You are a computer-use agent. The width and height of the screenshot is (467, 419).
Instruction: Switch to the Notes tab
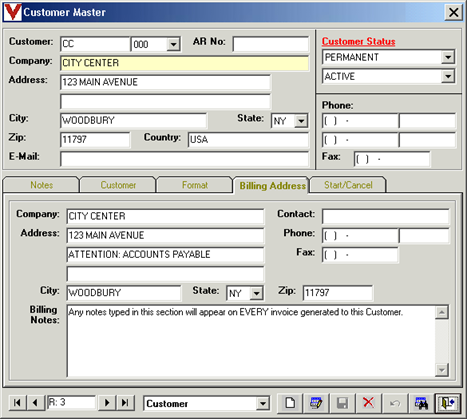(42, 185)
